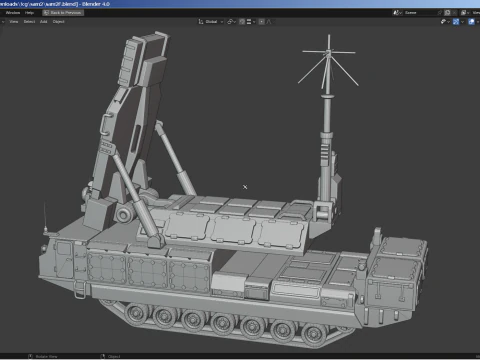Open the Global transform orientation dropdown

click(x=211, y=22)
